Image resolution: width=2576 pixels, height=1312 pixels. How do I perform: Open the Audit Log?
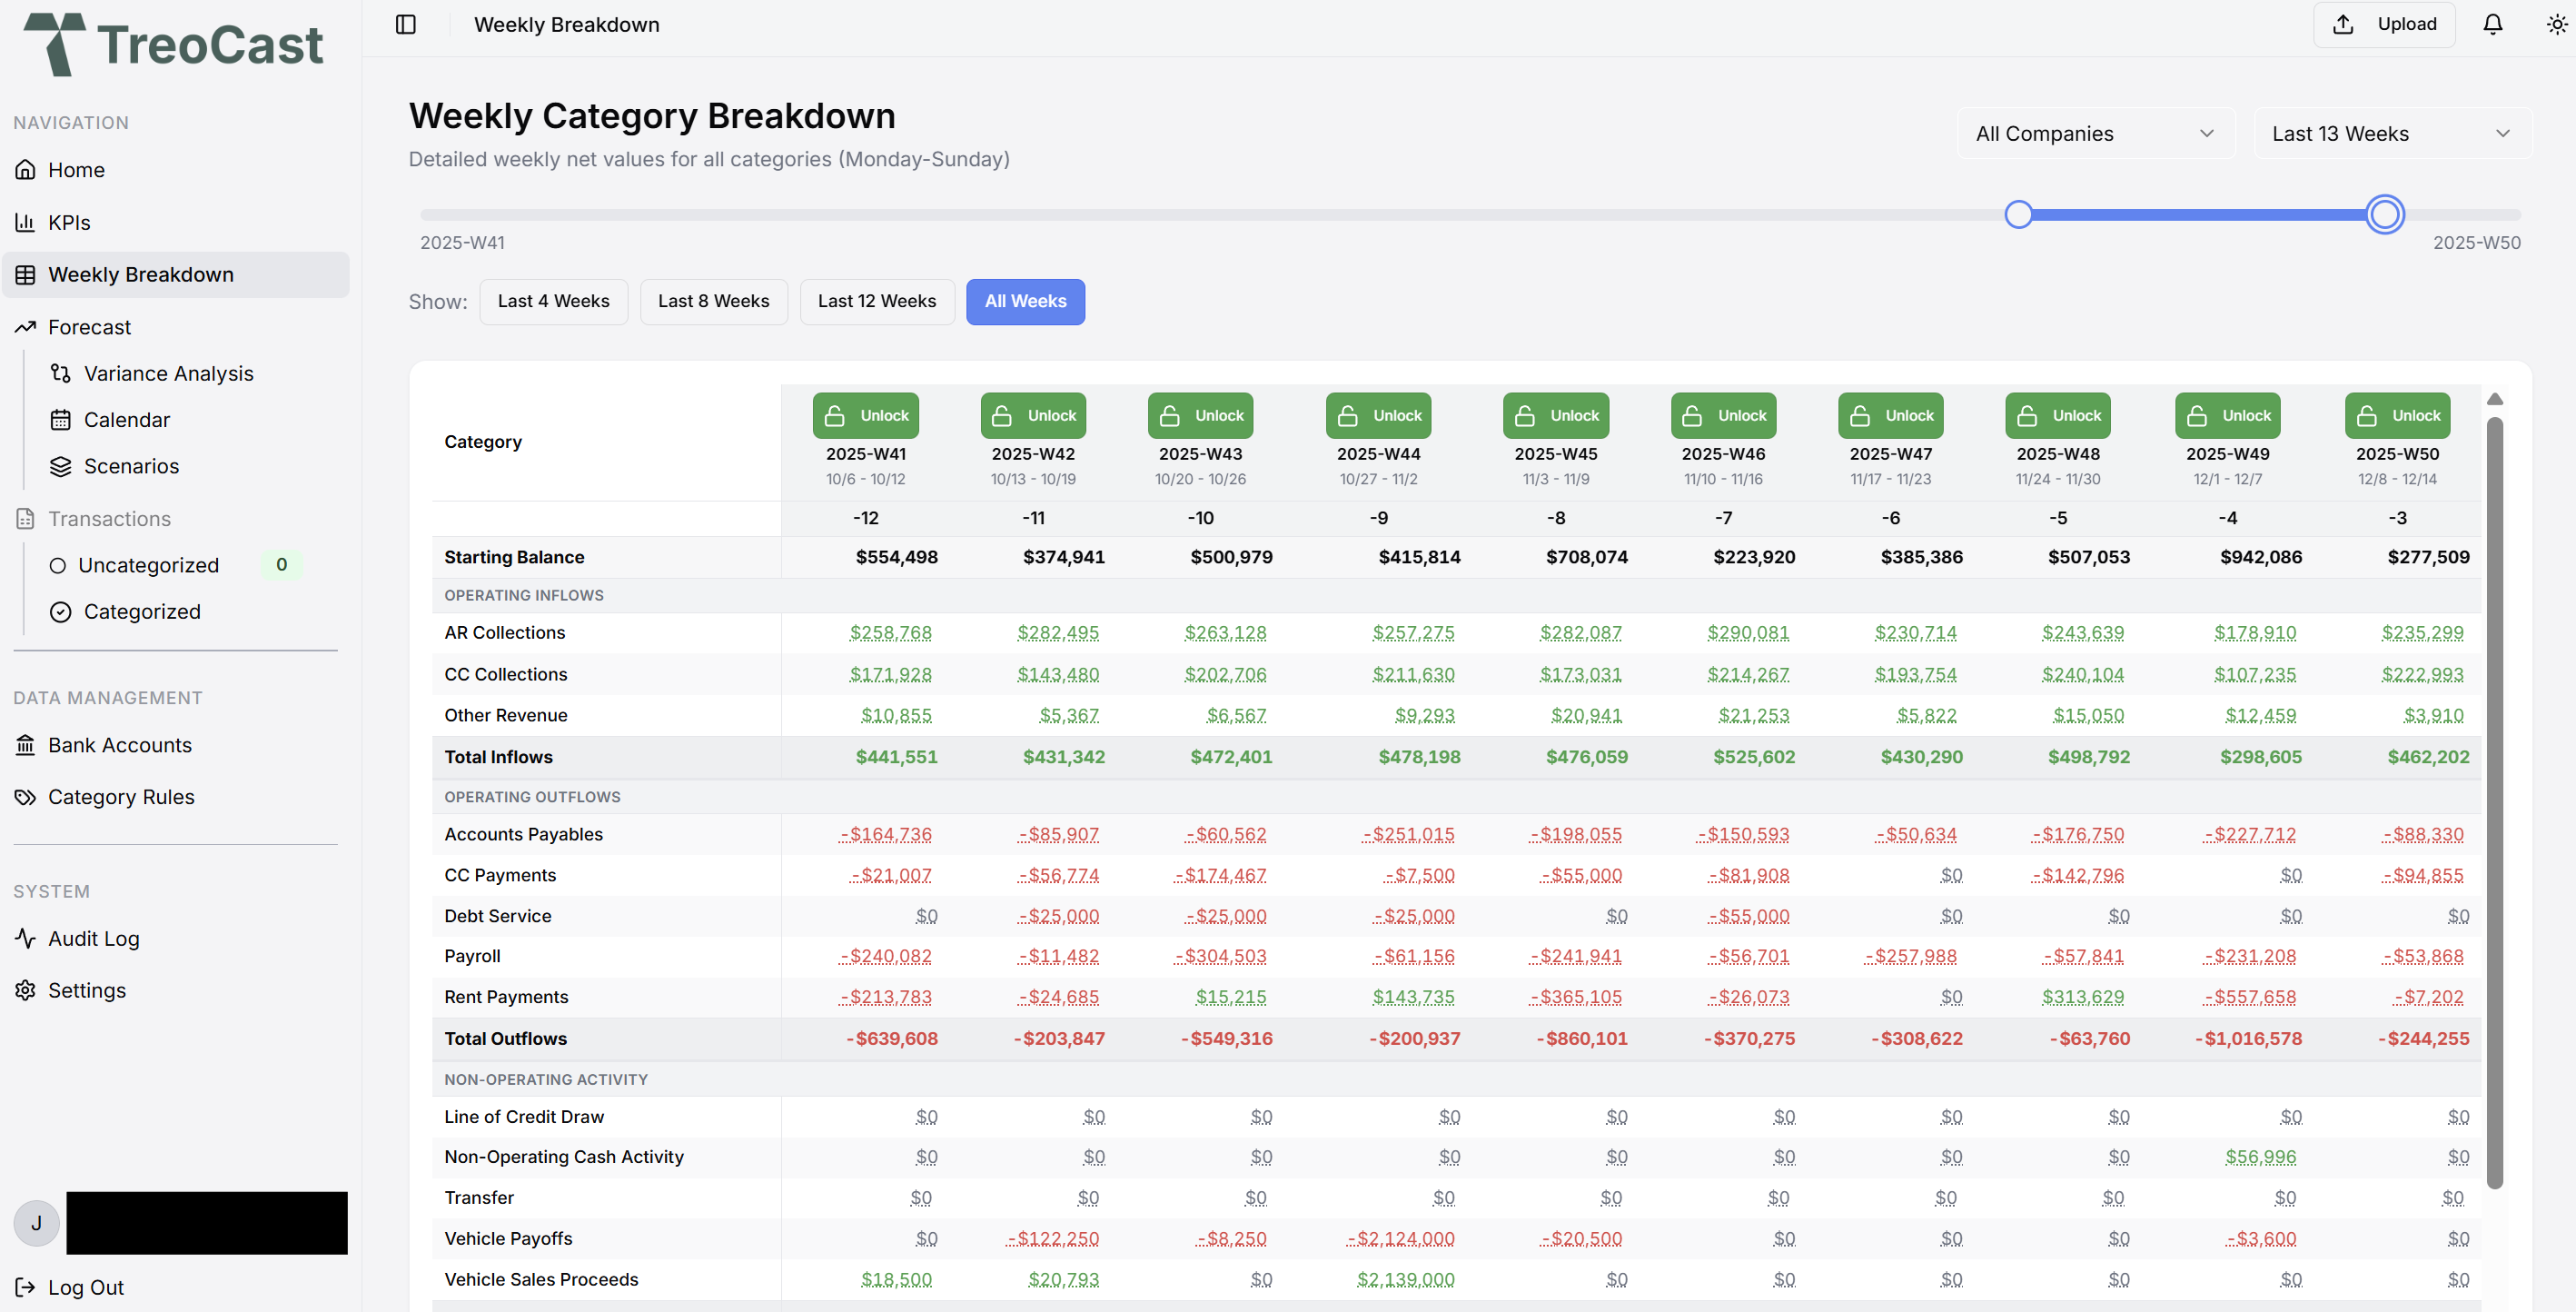pos(93,937)
